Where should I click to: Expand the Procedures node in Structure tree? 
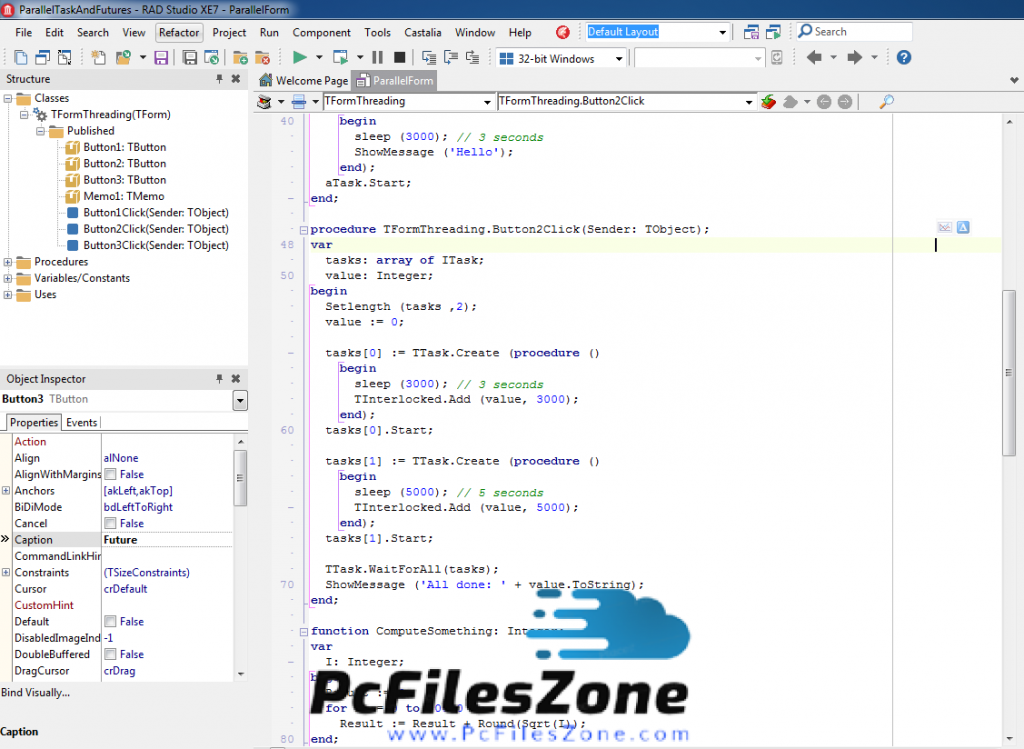pyautogui.click(x=8, y=262)
